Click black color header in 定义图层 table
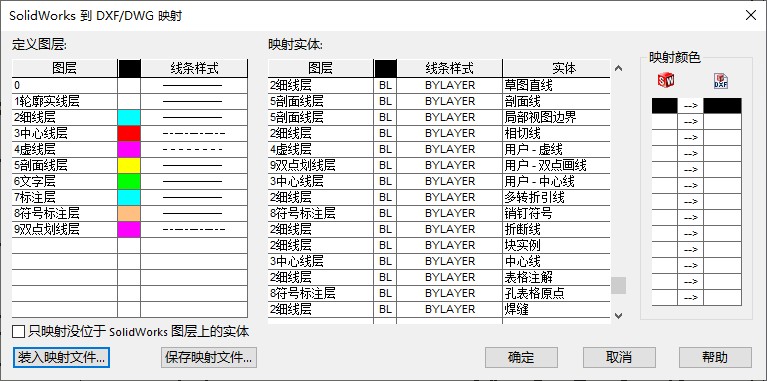 pos(129,68)
